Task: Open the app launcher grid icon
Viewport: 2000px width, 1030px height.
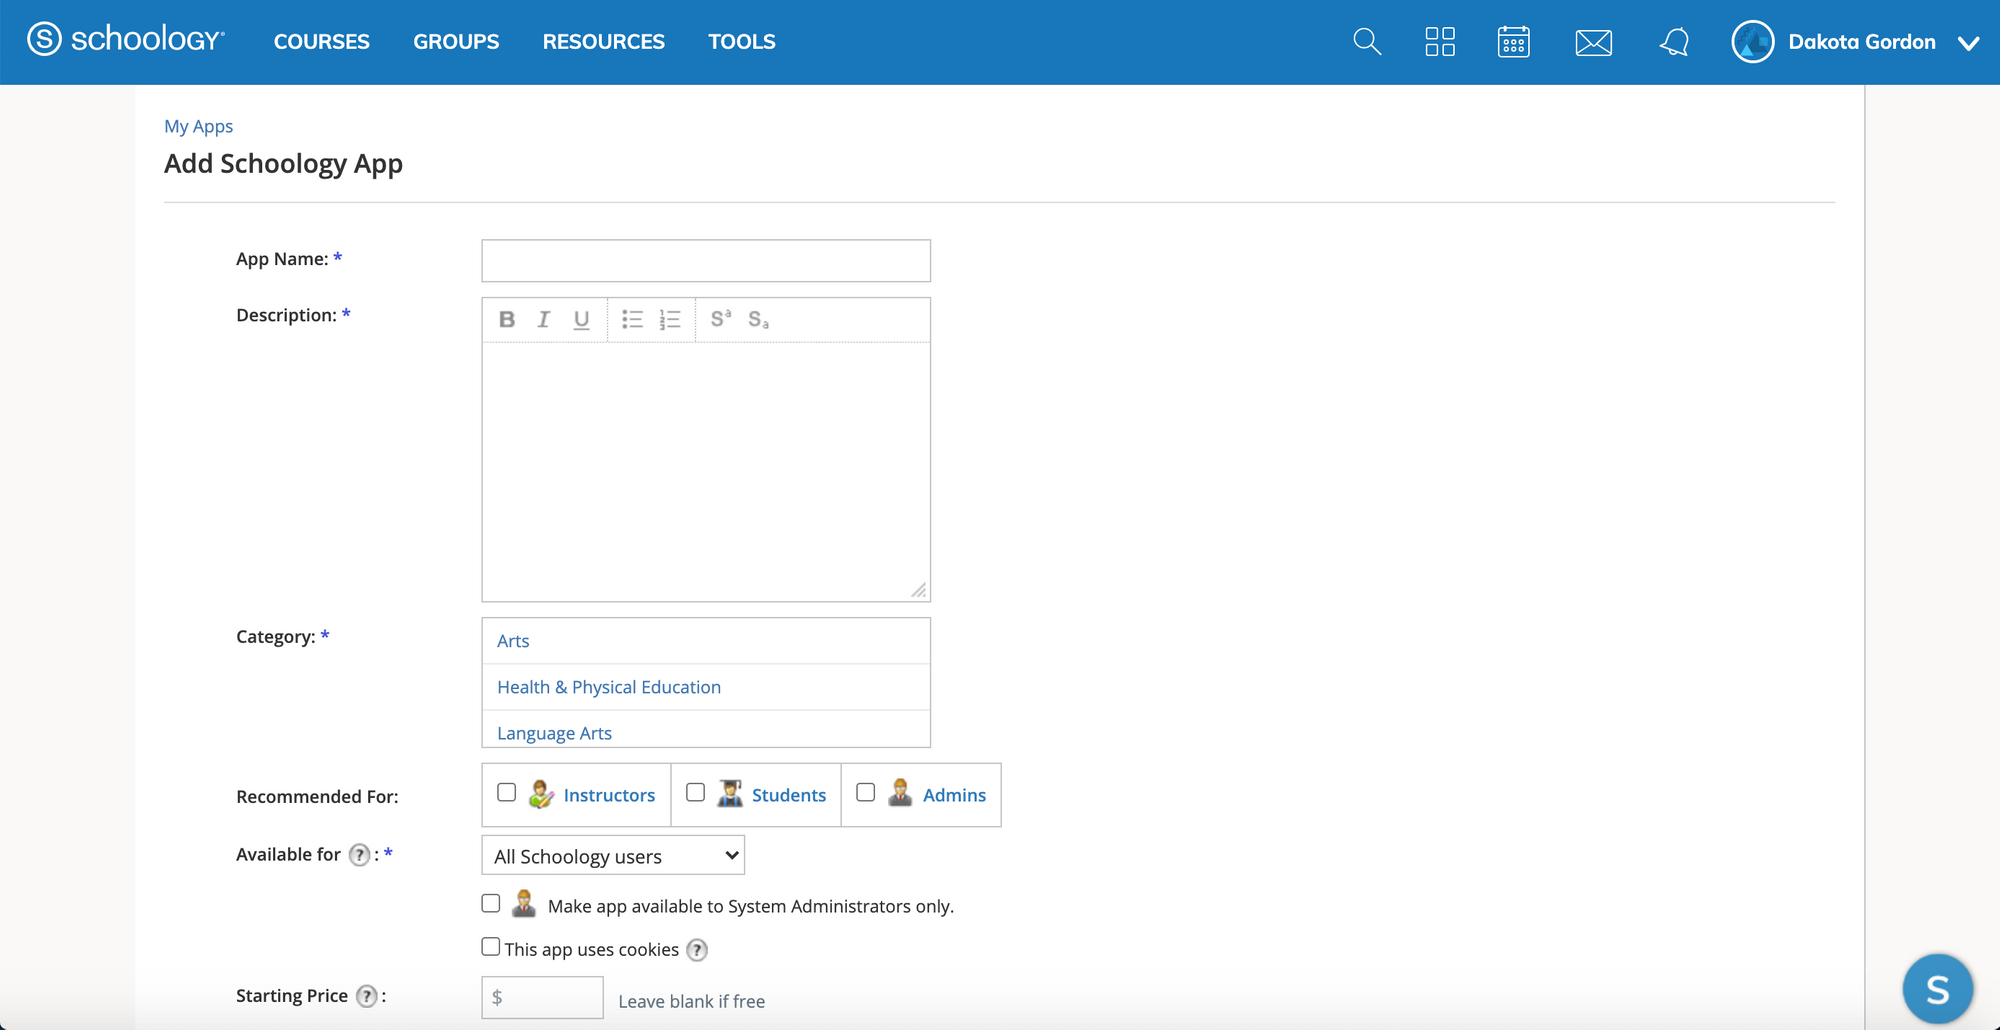Action: pos(1440,42)
